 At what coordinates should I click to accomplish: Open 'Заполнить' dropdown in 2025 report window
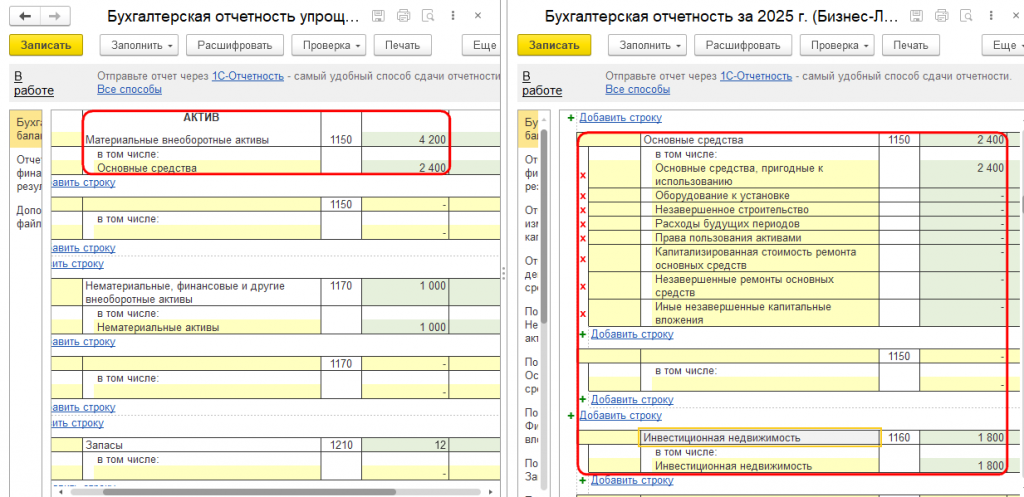click(x=647, y=45)
